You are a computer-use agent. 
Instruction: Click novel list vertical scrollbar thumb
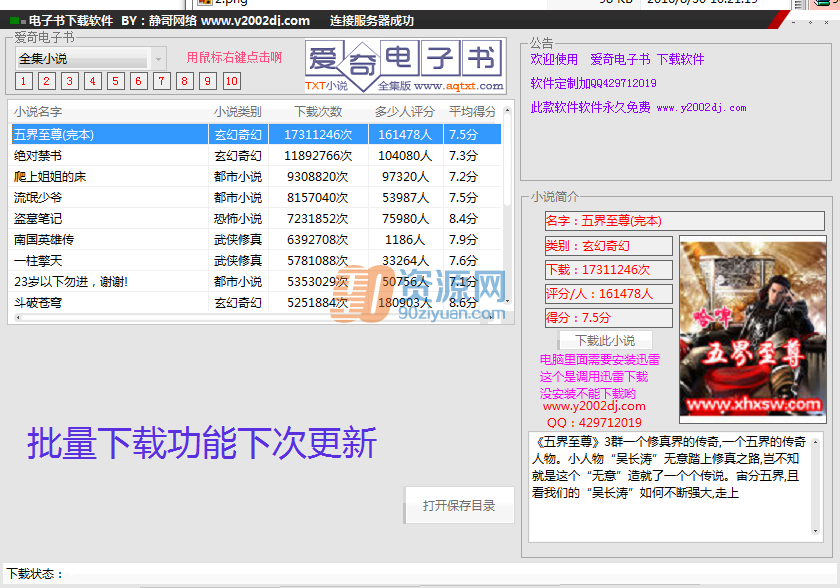click(x=507, y=161)
